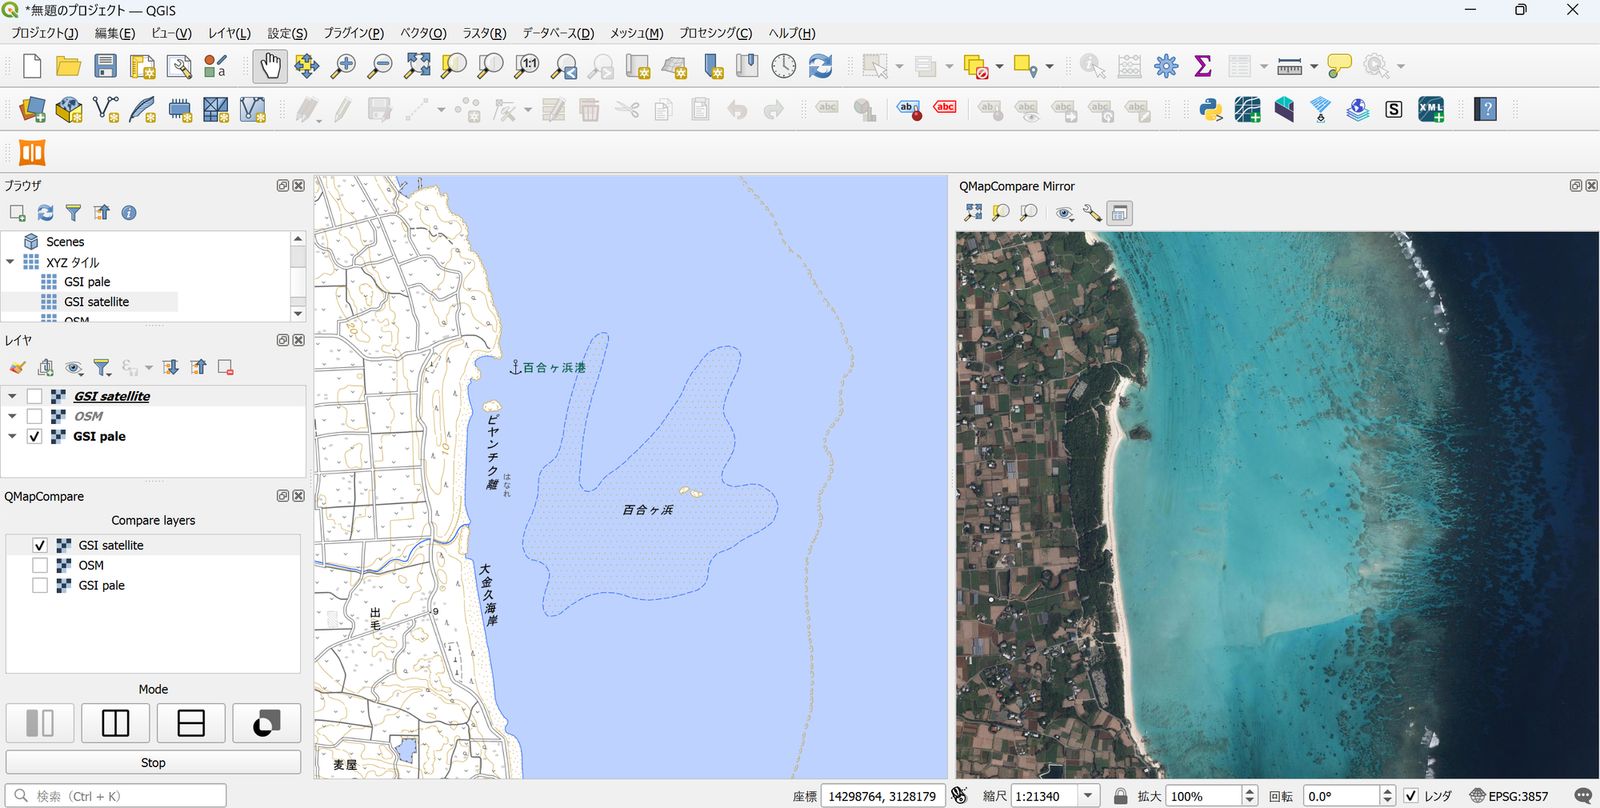
Task: Open measure tool dropdown arrow
Action: (x=1314, y=66)
